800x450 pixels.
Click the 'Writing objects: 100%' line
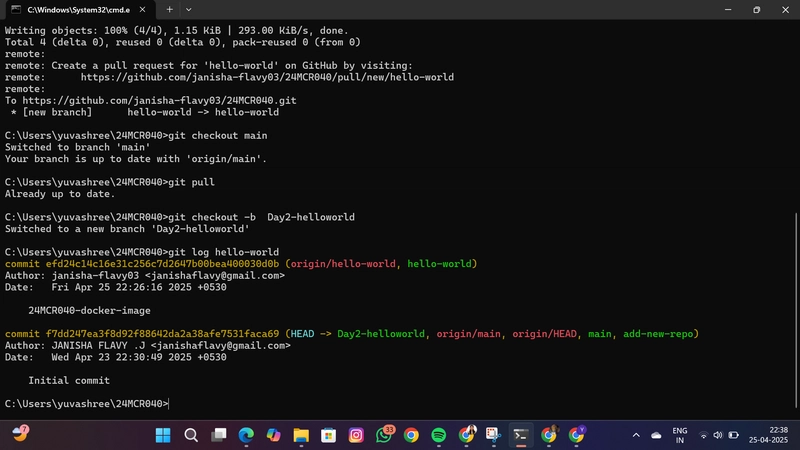(177, 31)
